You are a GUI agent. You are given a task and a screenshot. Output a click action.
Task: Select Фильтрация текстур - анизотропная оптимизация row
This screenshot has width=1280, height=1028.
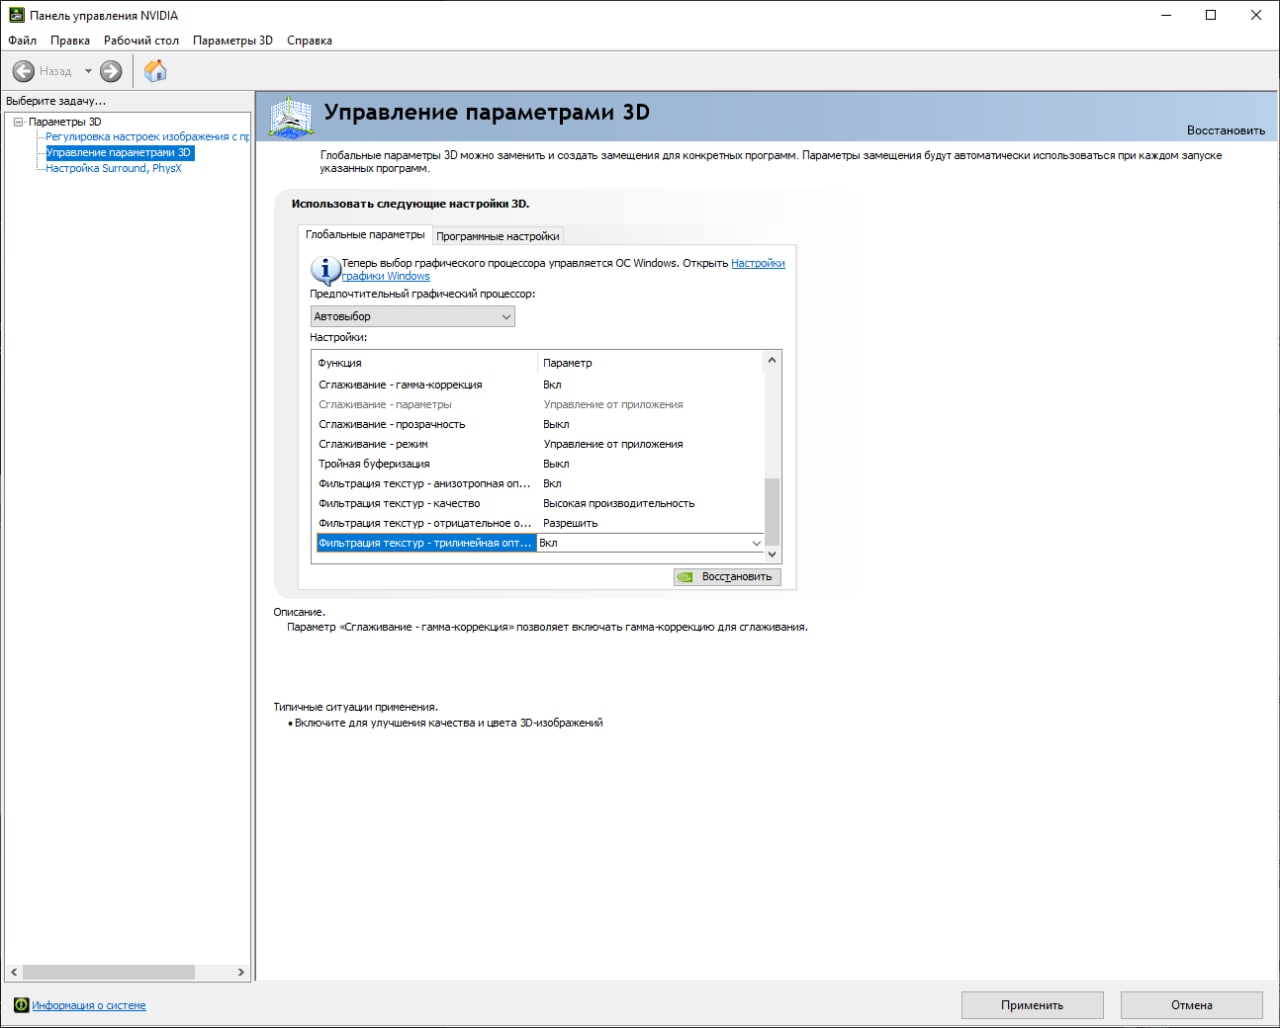click(538, 484)
